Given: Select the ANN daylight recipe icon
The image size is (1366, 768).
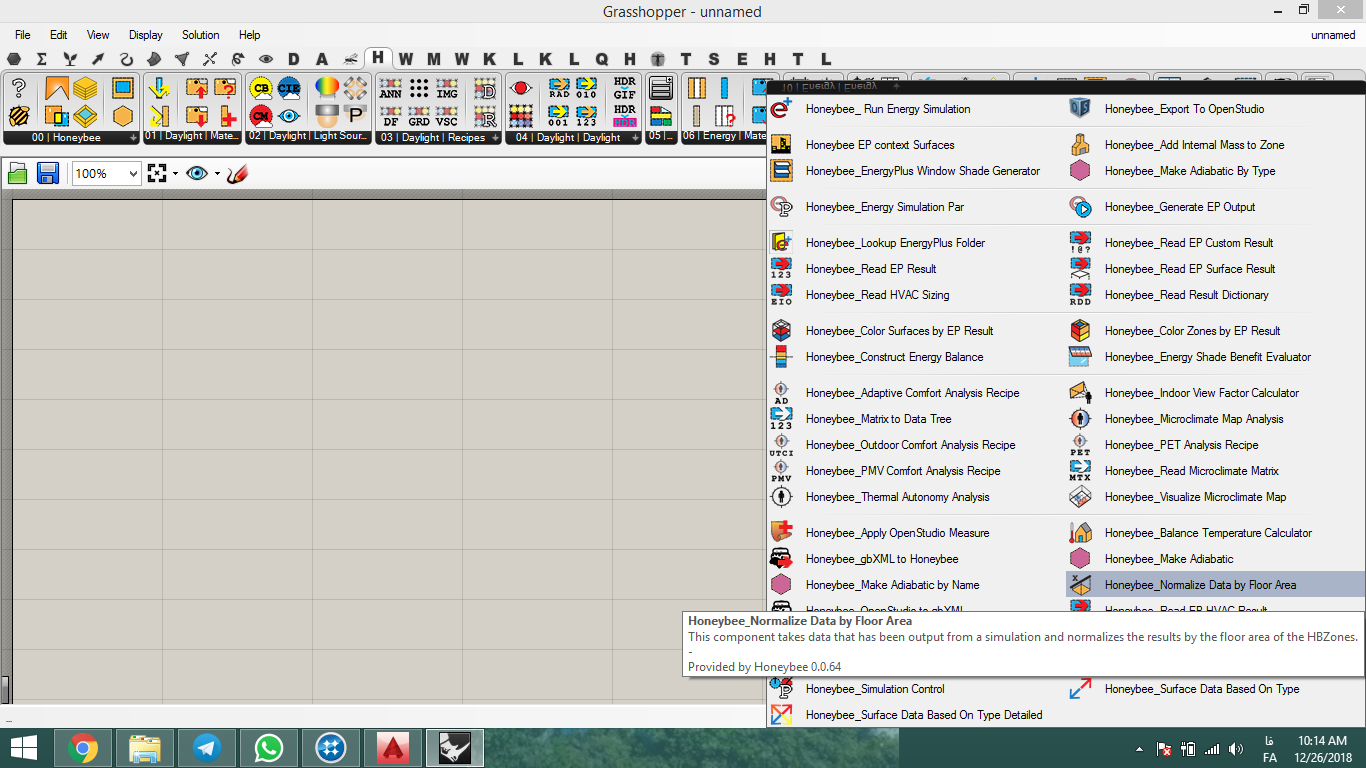Looking at the screenshot, I should (x=391, y=88).
